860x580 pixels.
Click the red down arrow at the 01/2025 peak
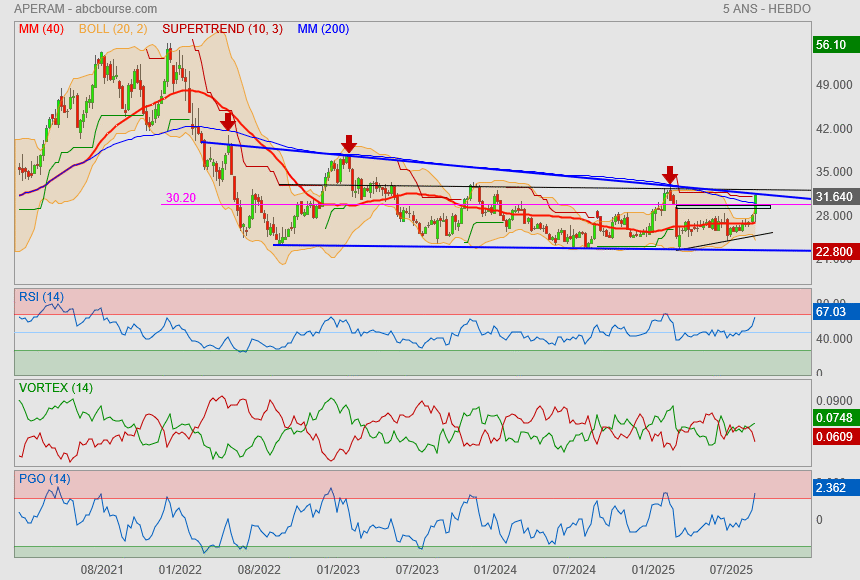tap(670, 175)
